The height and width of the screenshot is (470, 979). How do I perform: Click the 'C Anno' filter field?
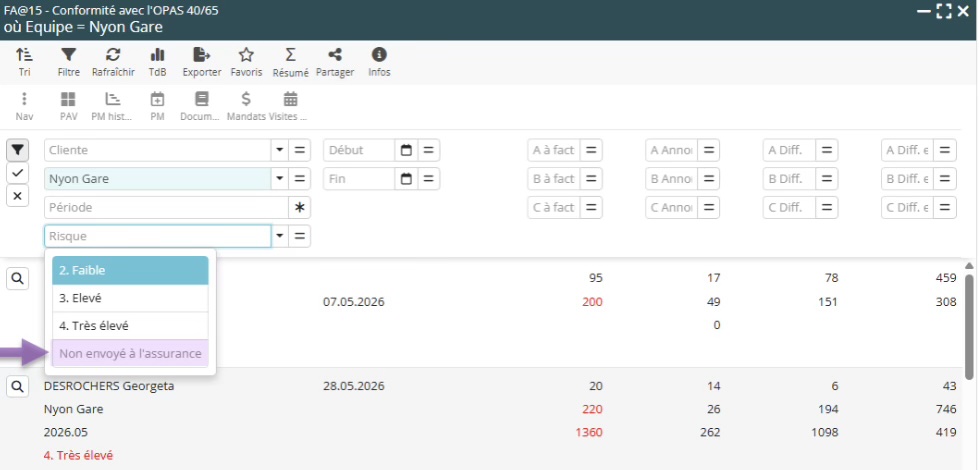coord(671,207)
